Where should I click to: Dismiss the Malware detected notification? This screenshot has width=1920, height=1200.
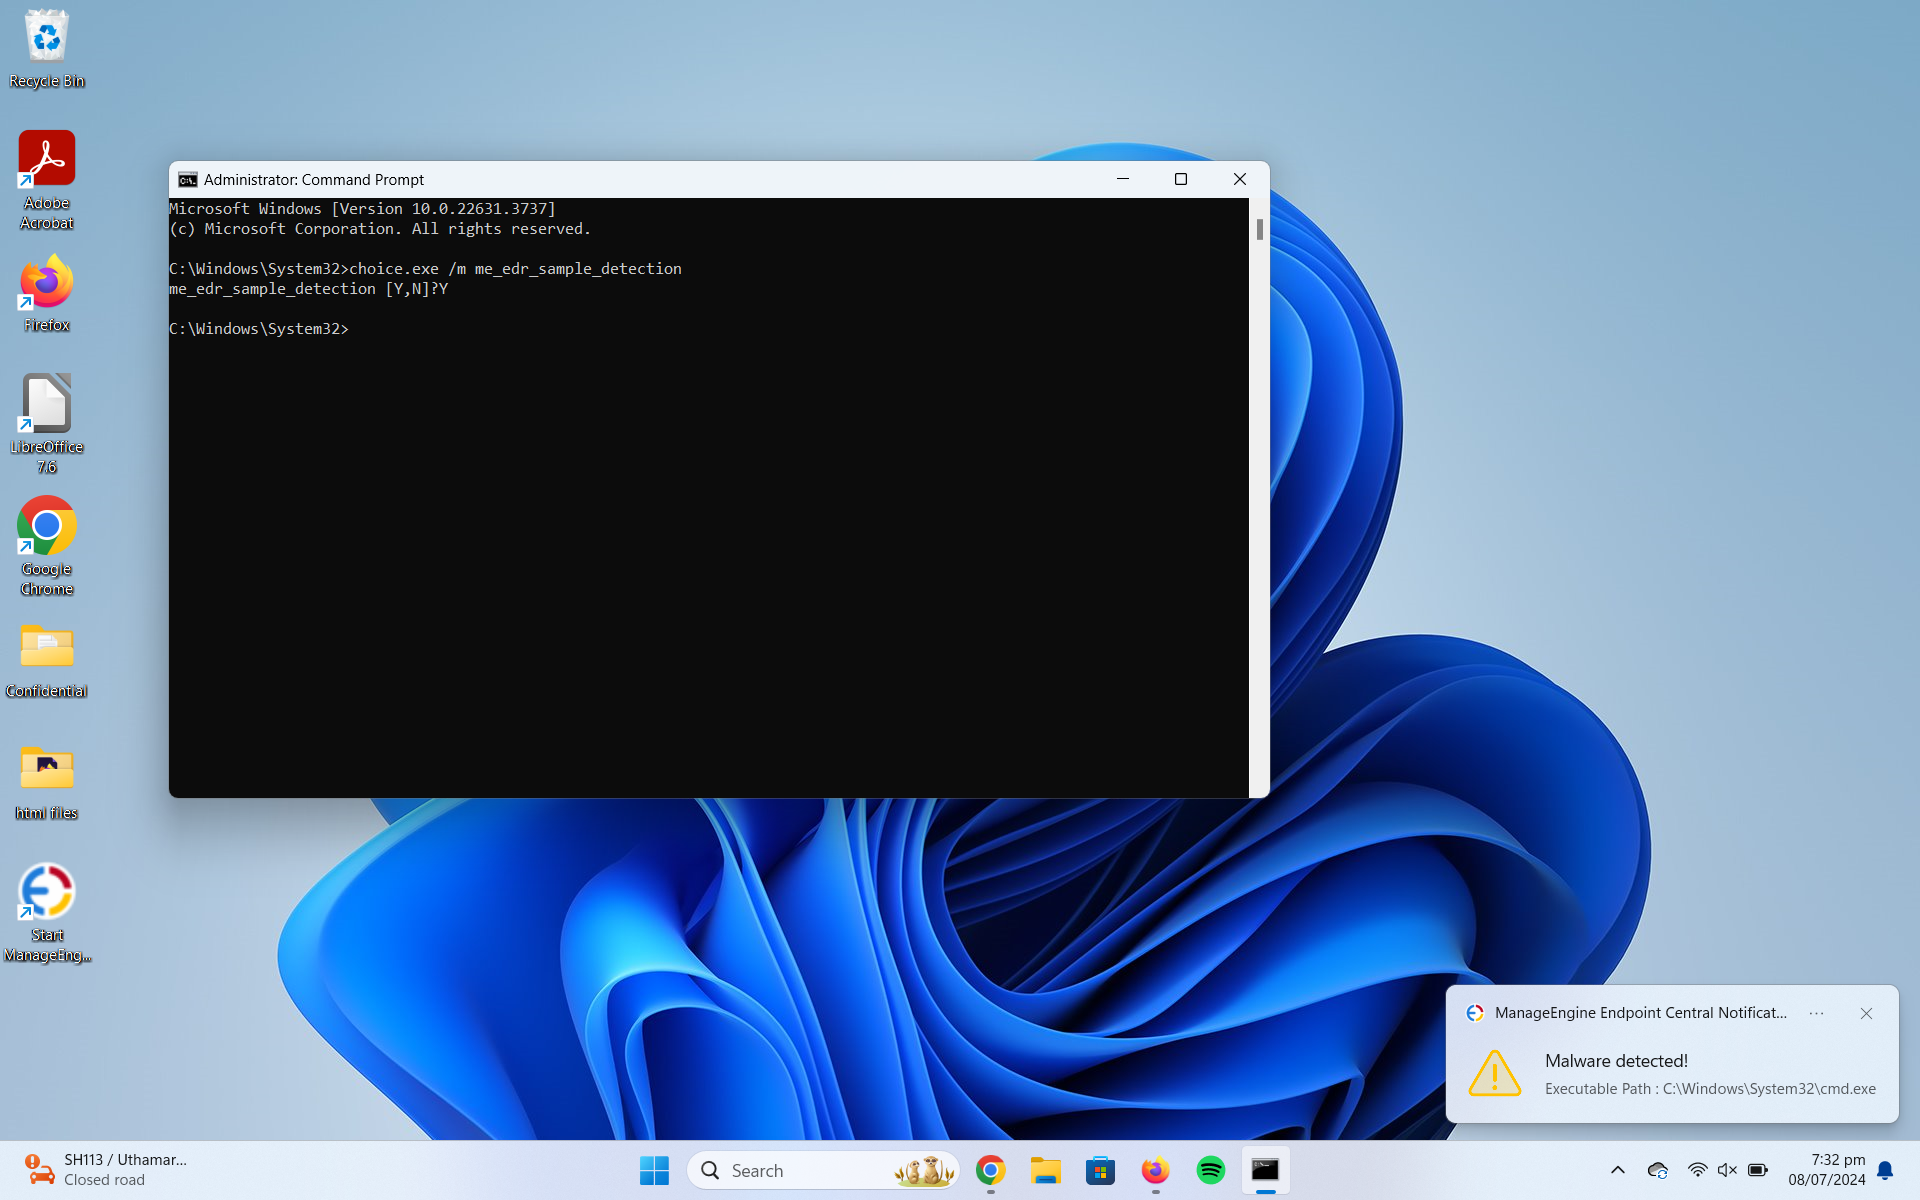tap(1866, 1013)
